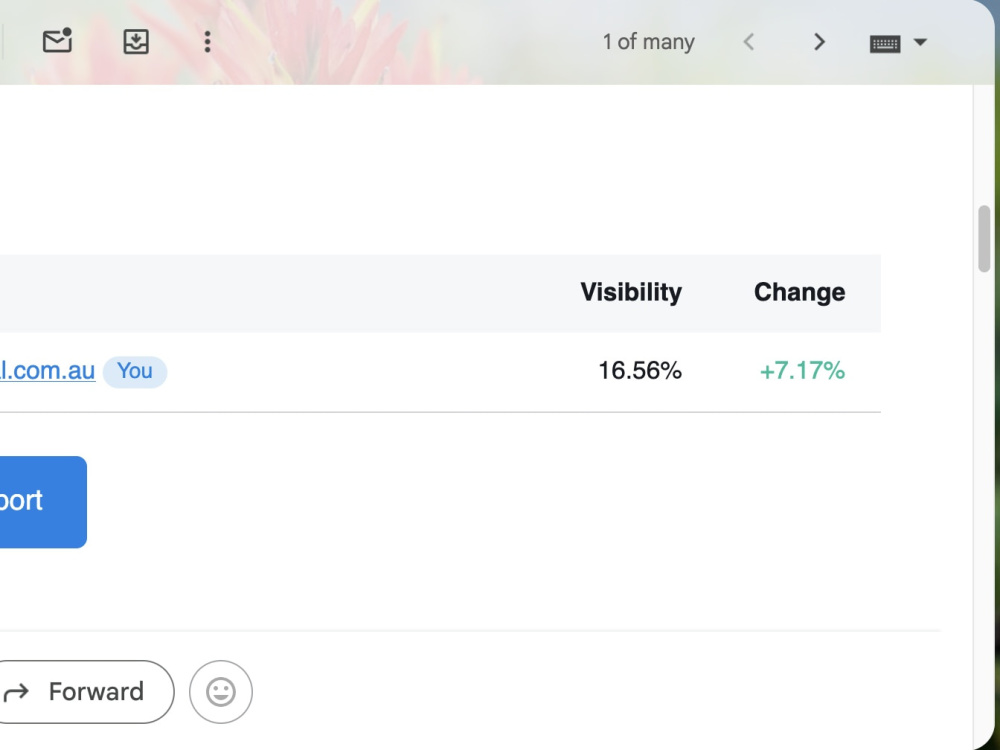This screenshot has width=1000, height=750.
Task: Mark the email as unread via envelope icon
Action: [x=57, y=41]
